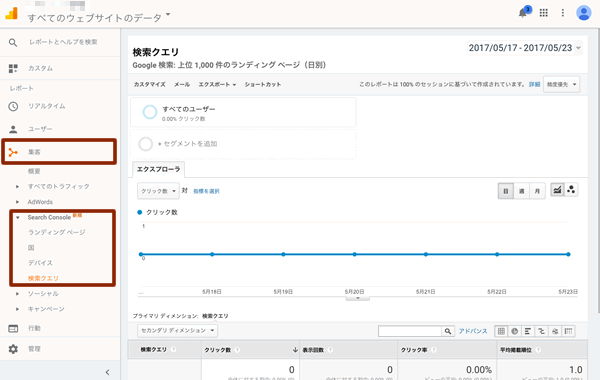
Task: Click the Google Analytics logo
Action: click(x=11, y=13)
